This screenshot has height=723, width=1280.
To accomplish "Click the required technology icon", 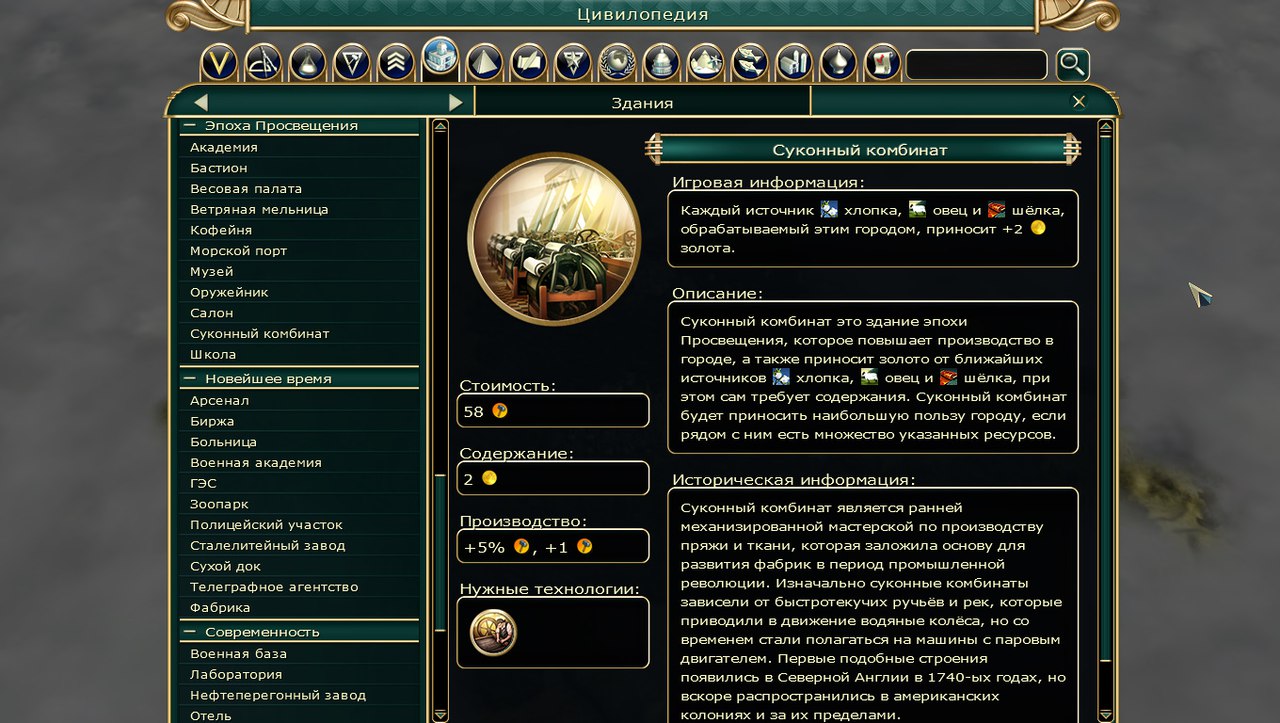I will tap(493, 632).
